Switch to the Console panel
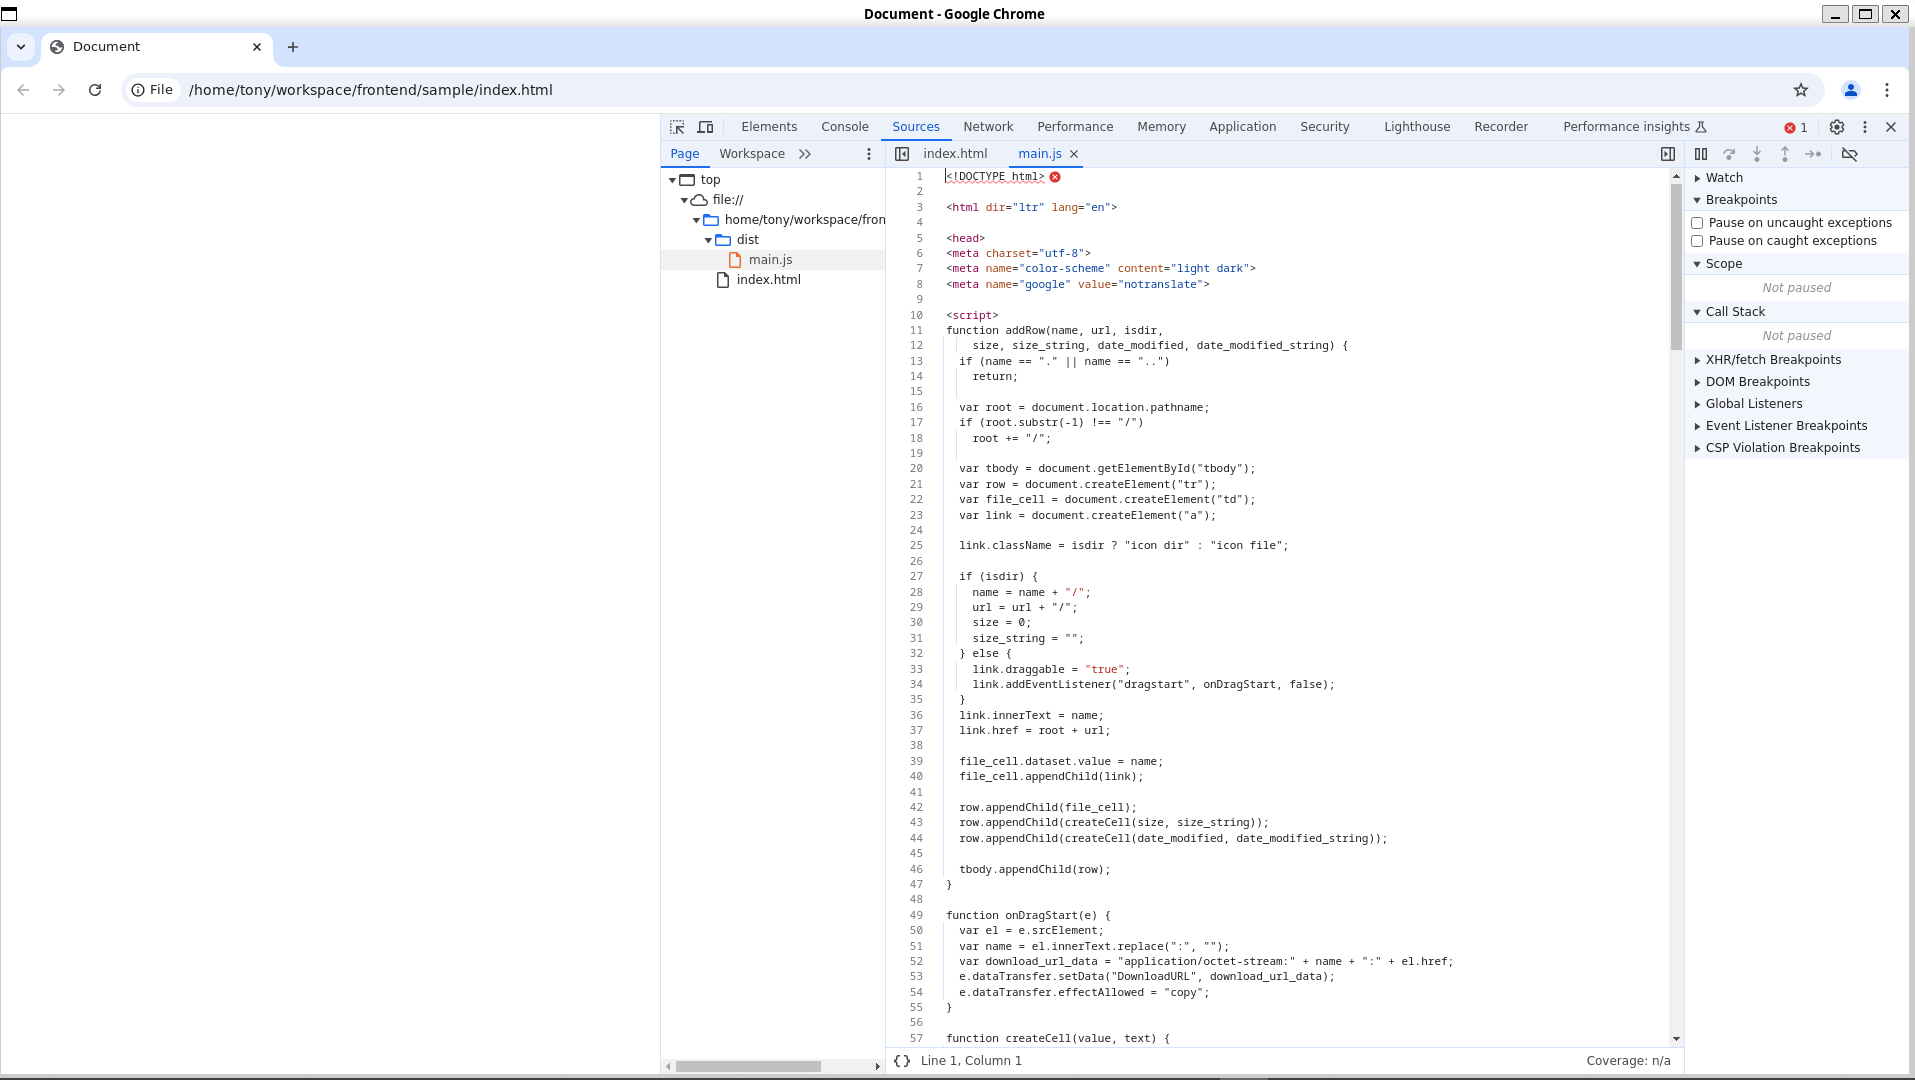The width and height of the screenshot is (1915, 1080). [x=845, y=127]
